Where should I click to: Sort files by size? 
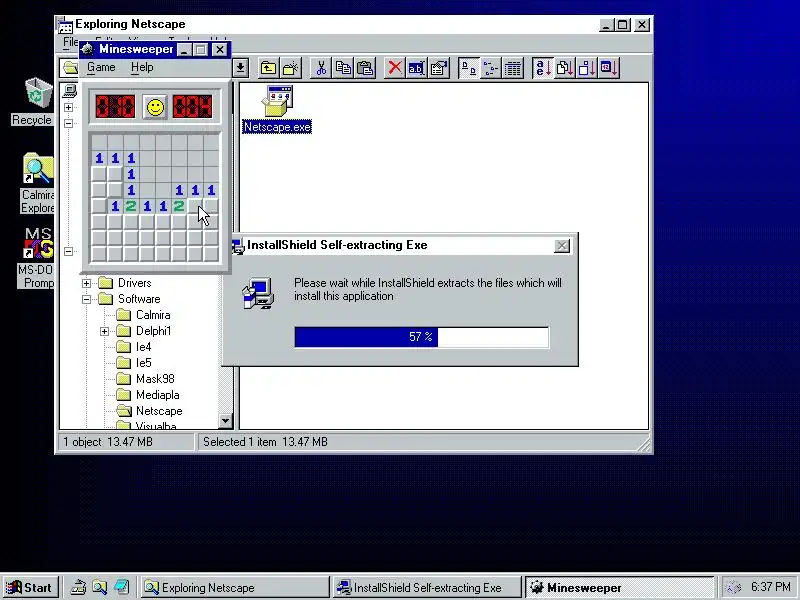587,68
